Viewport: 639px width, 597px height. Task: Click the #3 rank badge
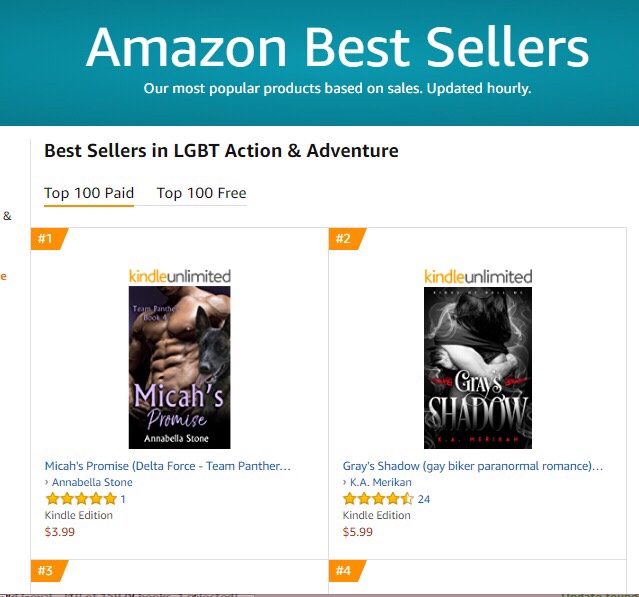(47, 571)
